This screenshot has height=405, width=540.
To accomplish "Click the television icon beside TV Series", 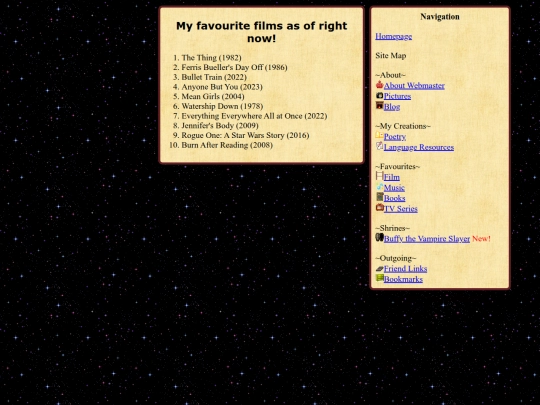I will coord(380,207).
